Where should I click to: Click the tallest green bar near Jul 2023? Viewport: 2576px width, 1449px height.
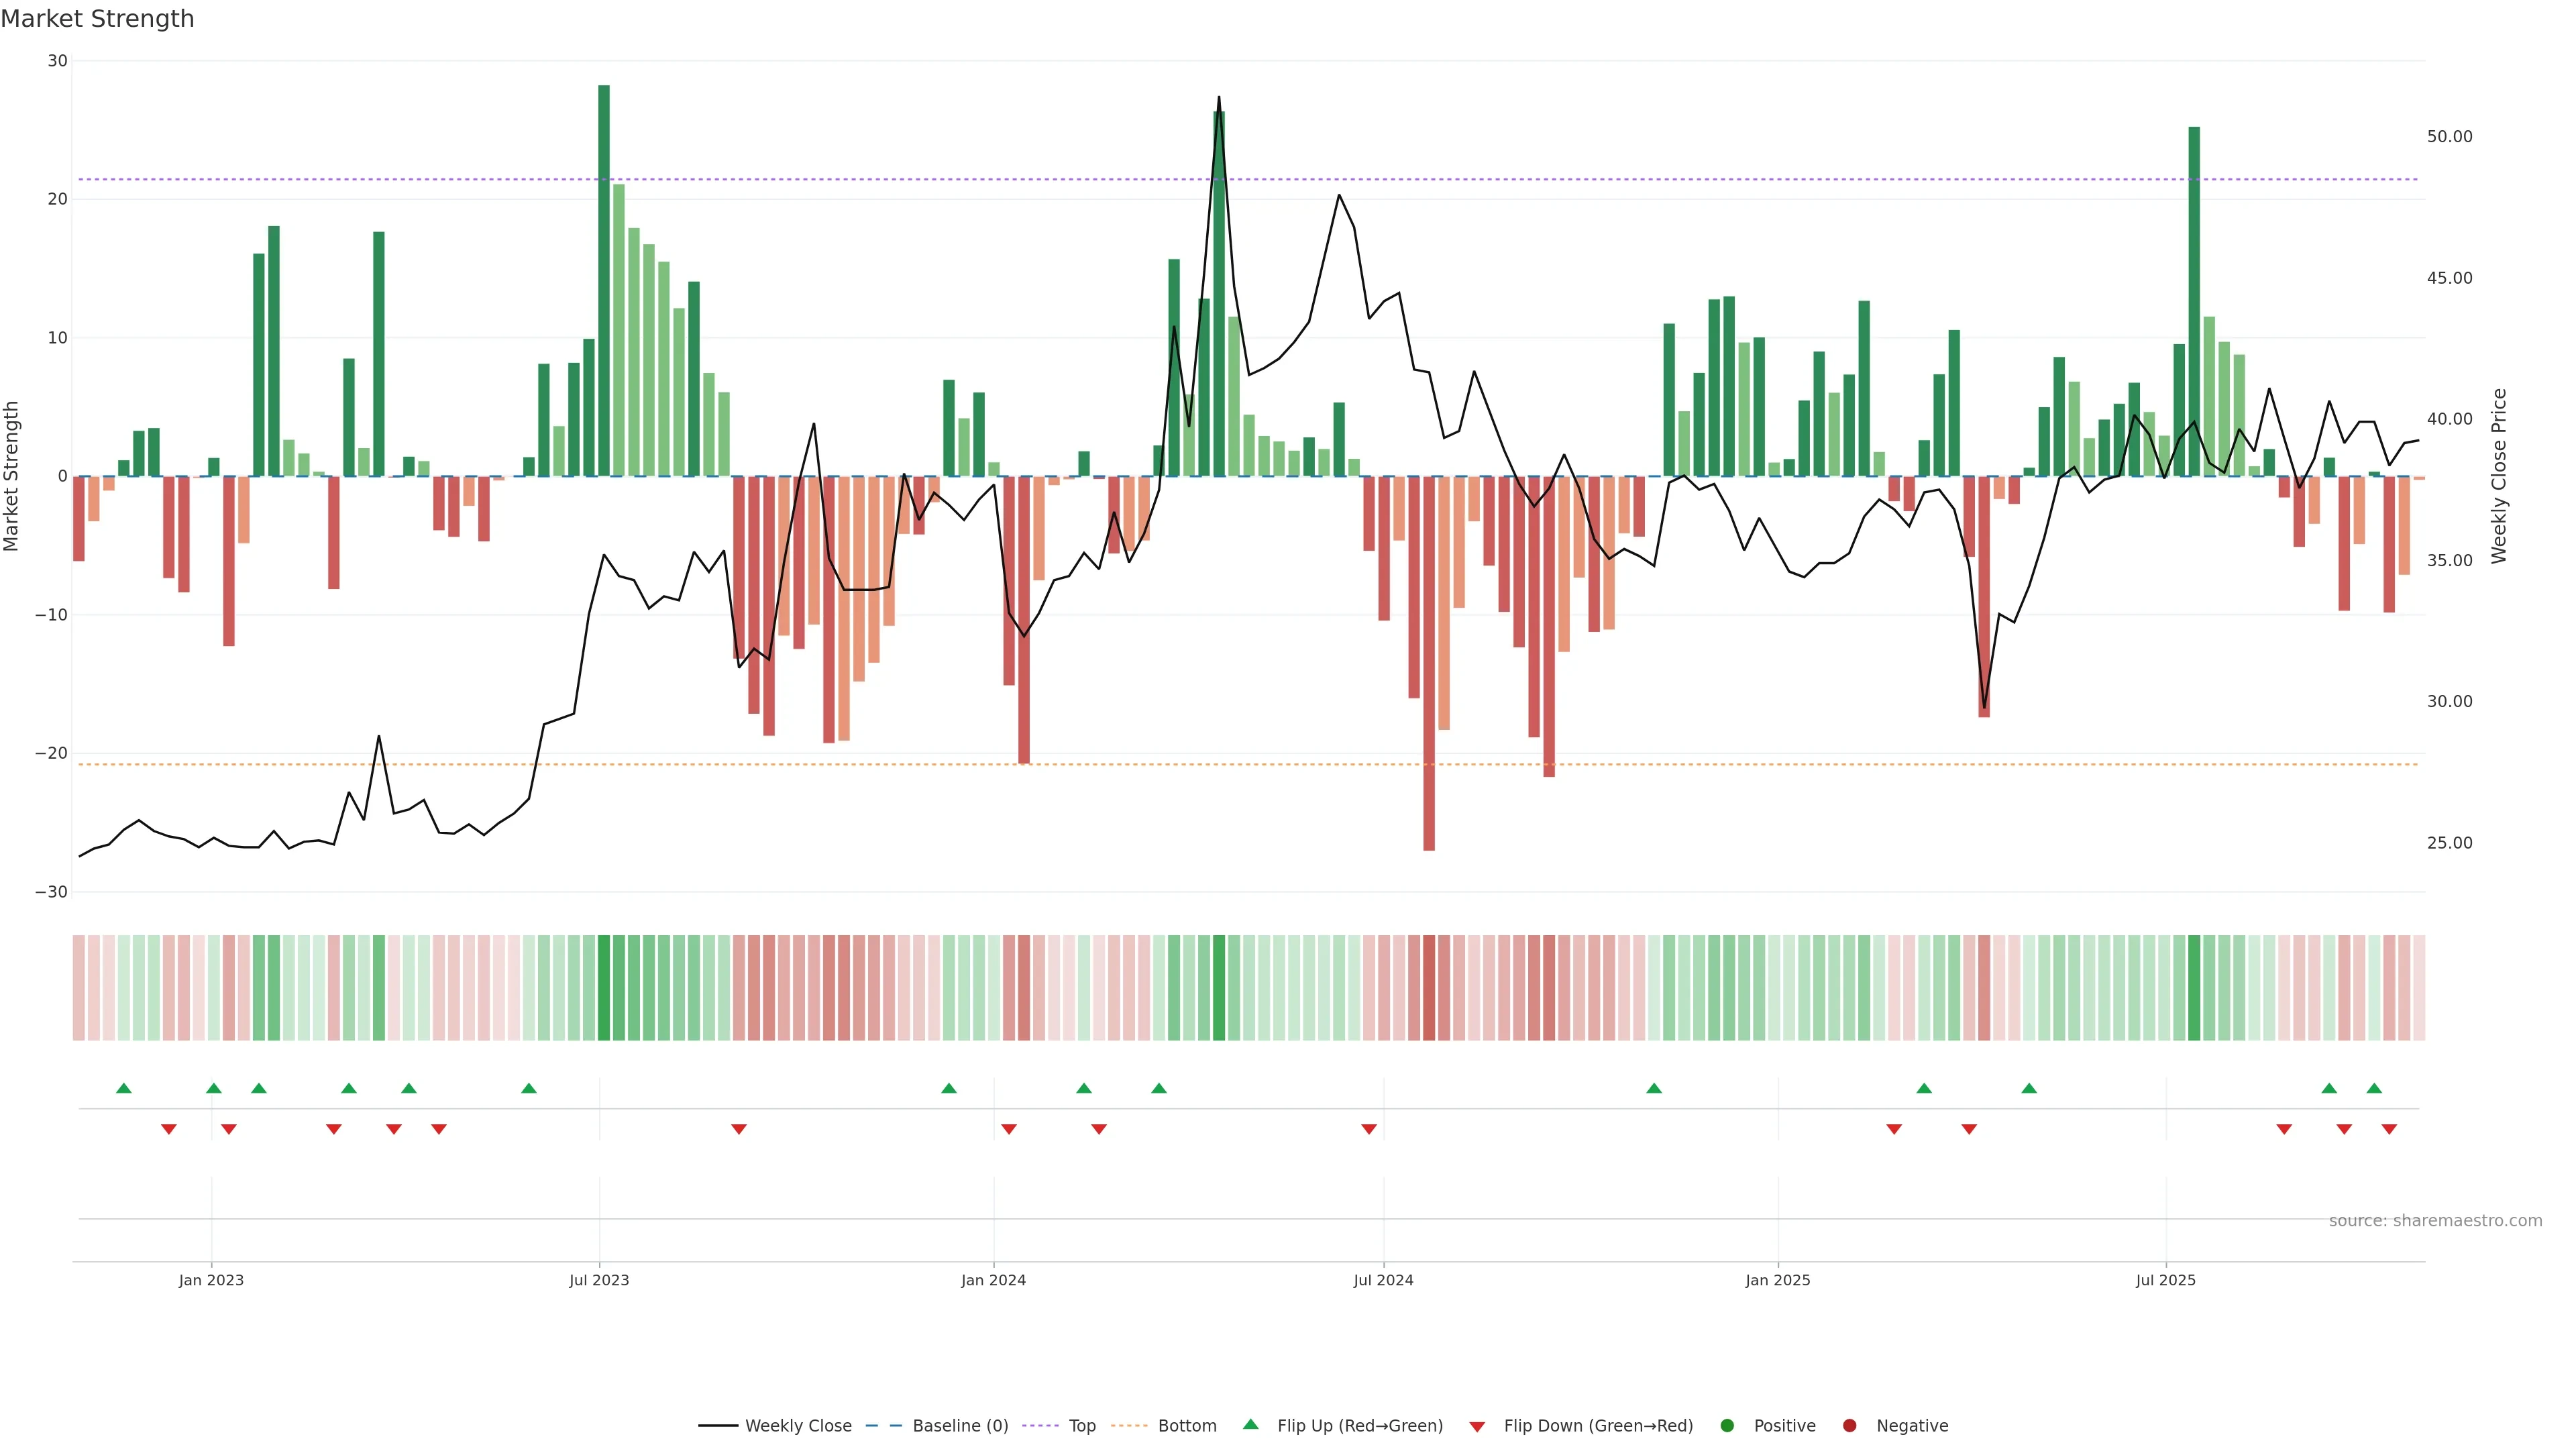604,280
